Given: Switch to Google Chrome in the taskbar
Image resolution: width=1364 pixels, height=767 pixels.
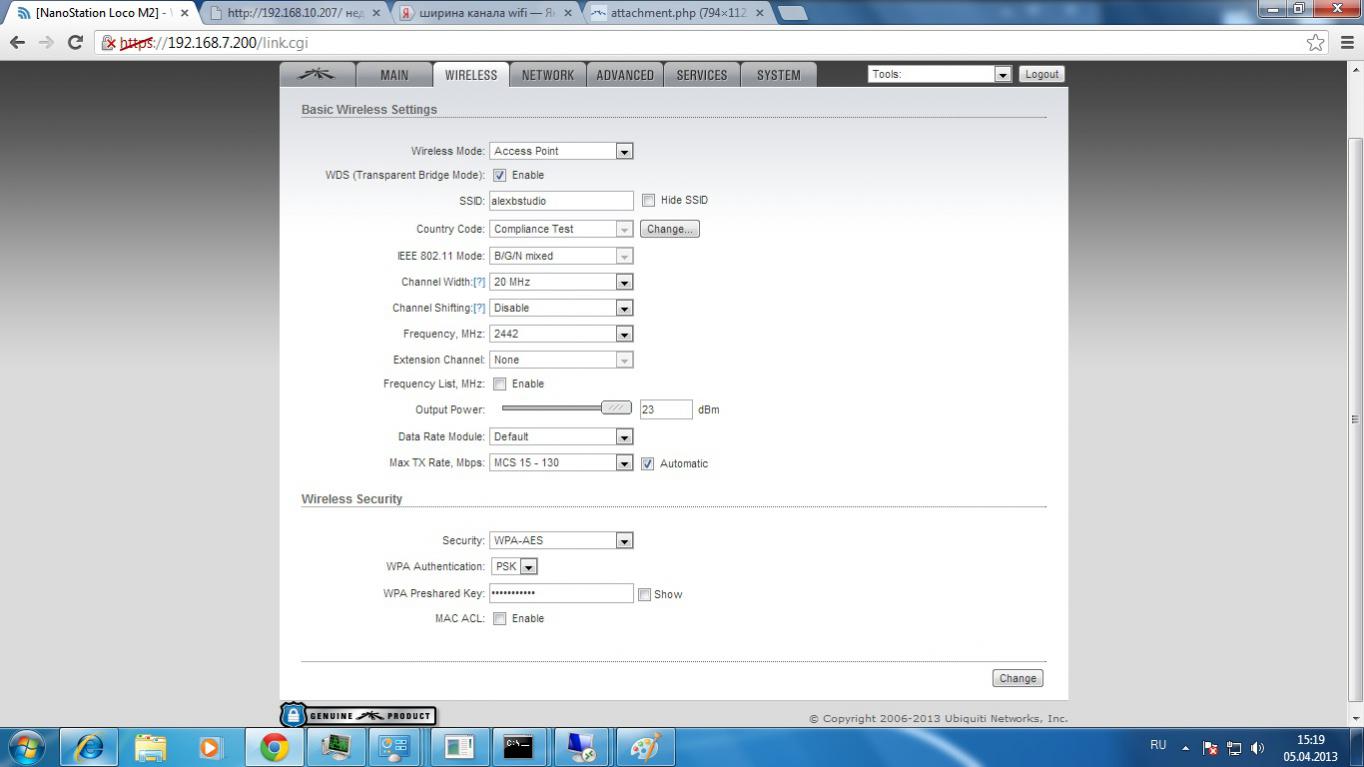Looking at the screenshot, I should pos(274,747).
